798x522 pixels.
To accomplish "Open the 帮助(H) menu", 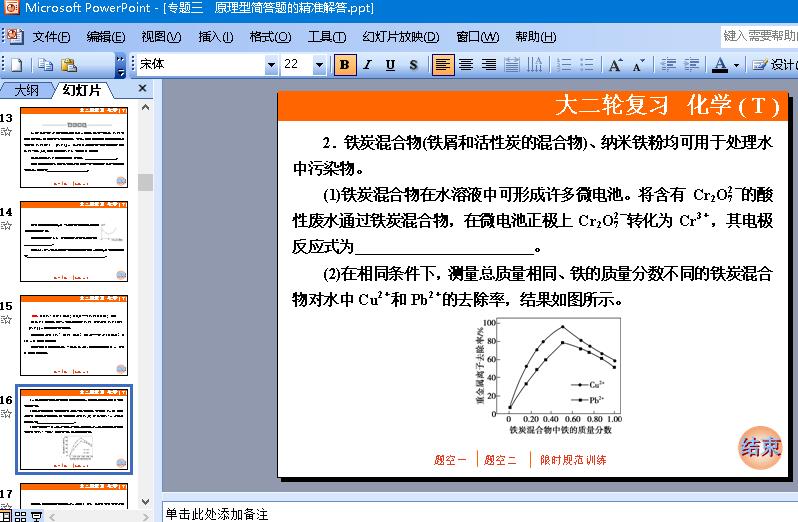I will 535,37.
